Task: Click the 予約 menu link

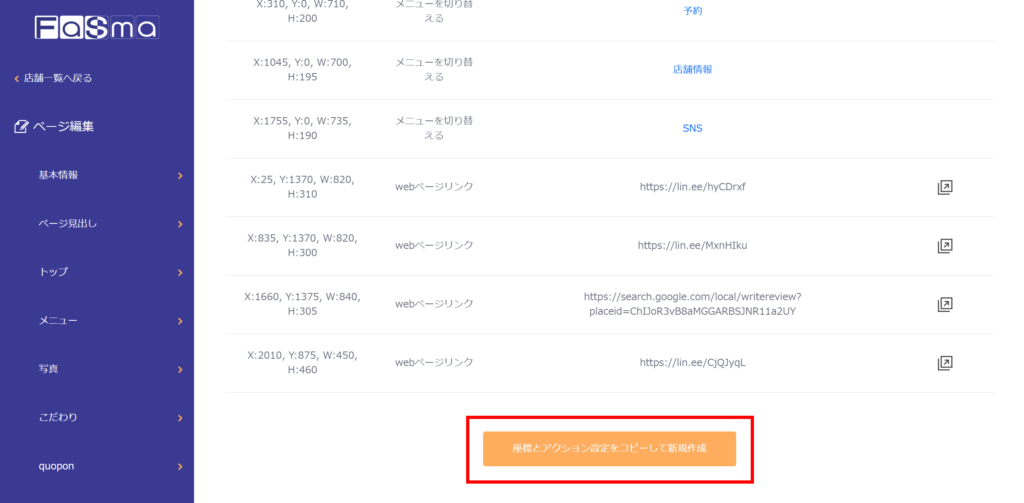Action: tap(692, 12)
